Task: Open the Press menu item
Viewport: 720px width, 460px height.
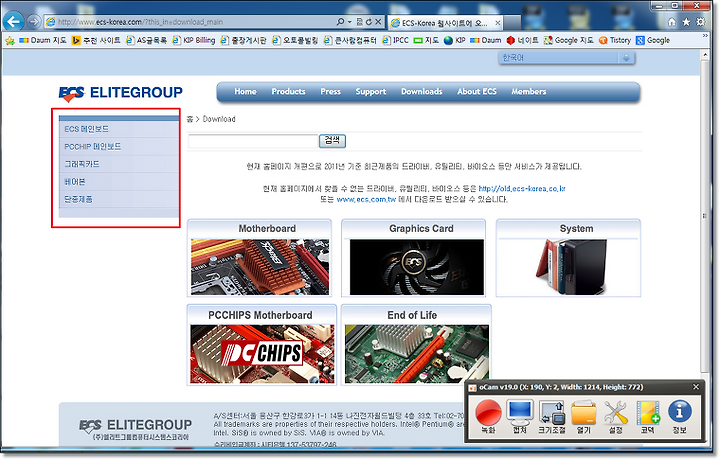Action: [x=331, y=91]
